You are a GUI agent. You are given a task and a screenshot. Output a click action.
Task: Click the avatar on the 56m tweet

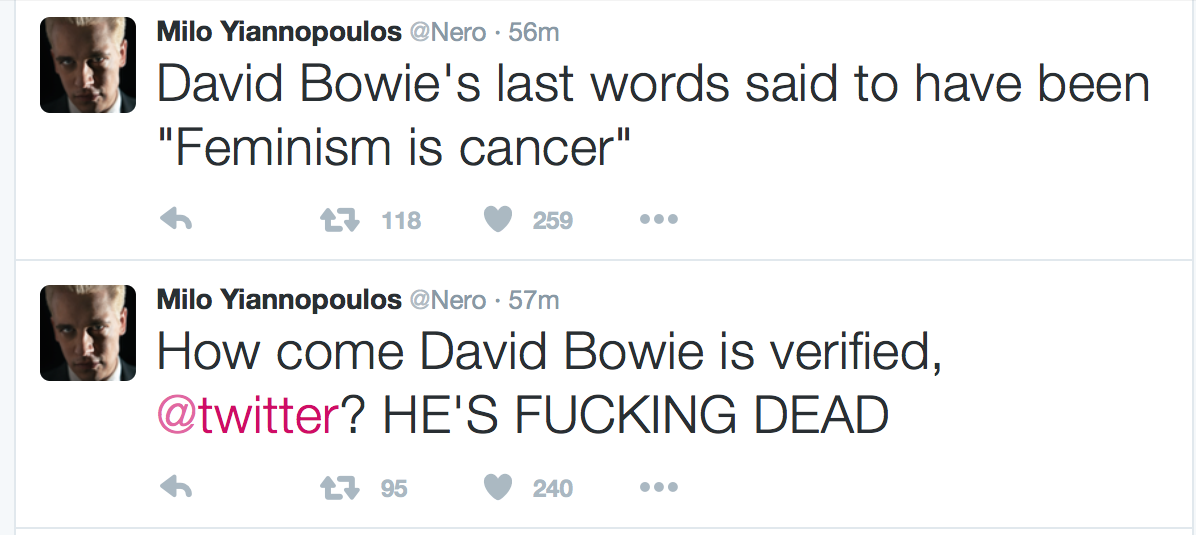88,65
